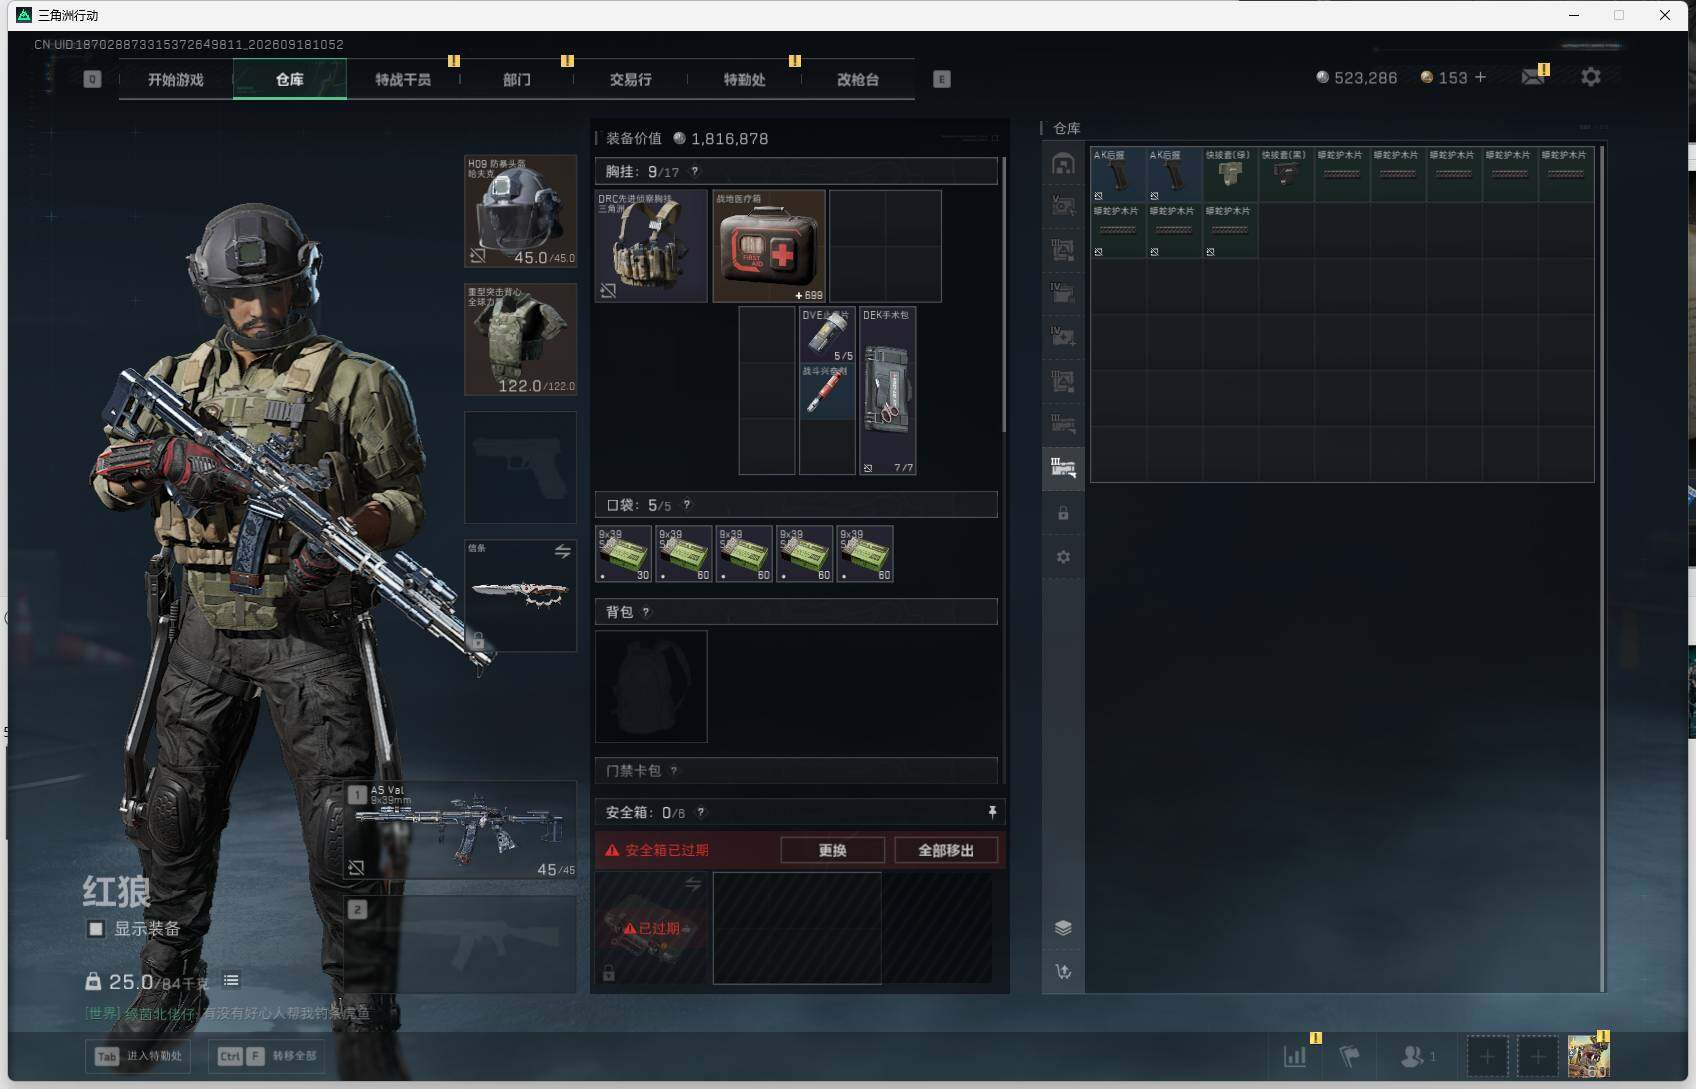Select the tier V storage box icon

[1063, 206]
